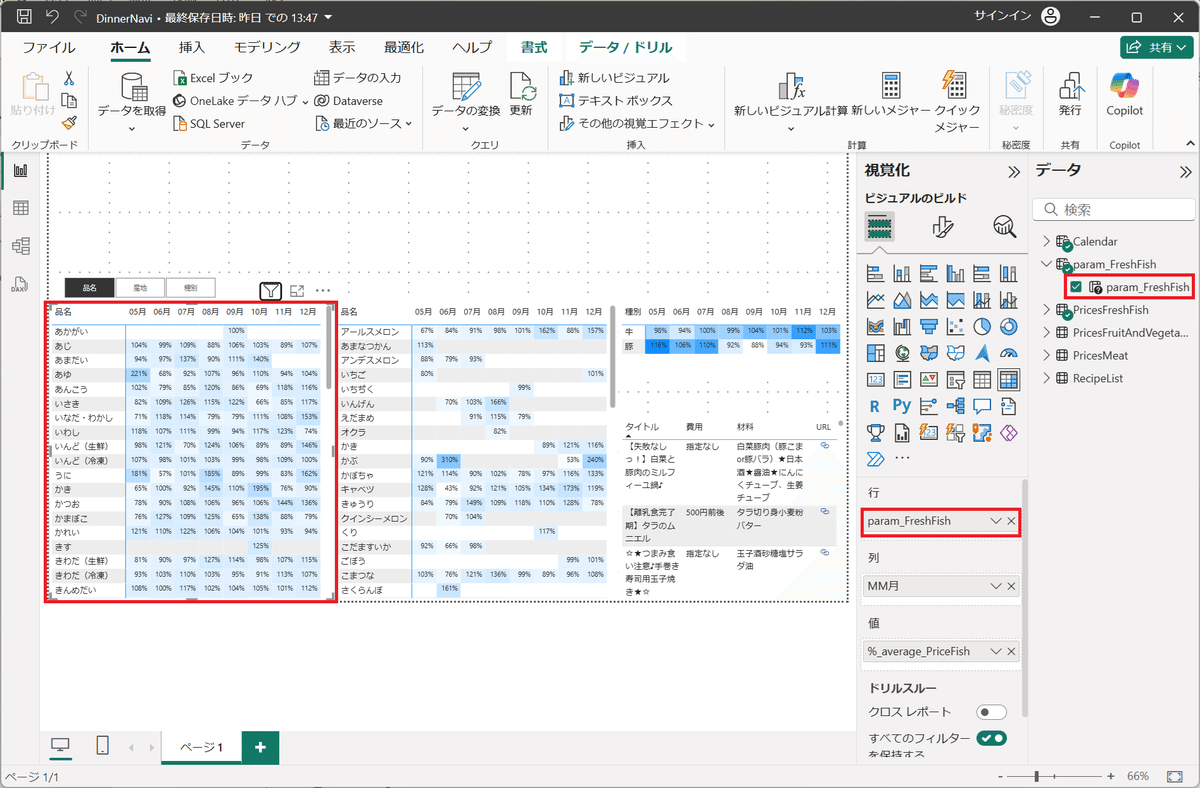Open 最近のソース dropdown
The width and height of the screenshot is (1200, 788).
click(x=364, y=123)
